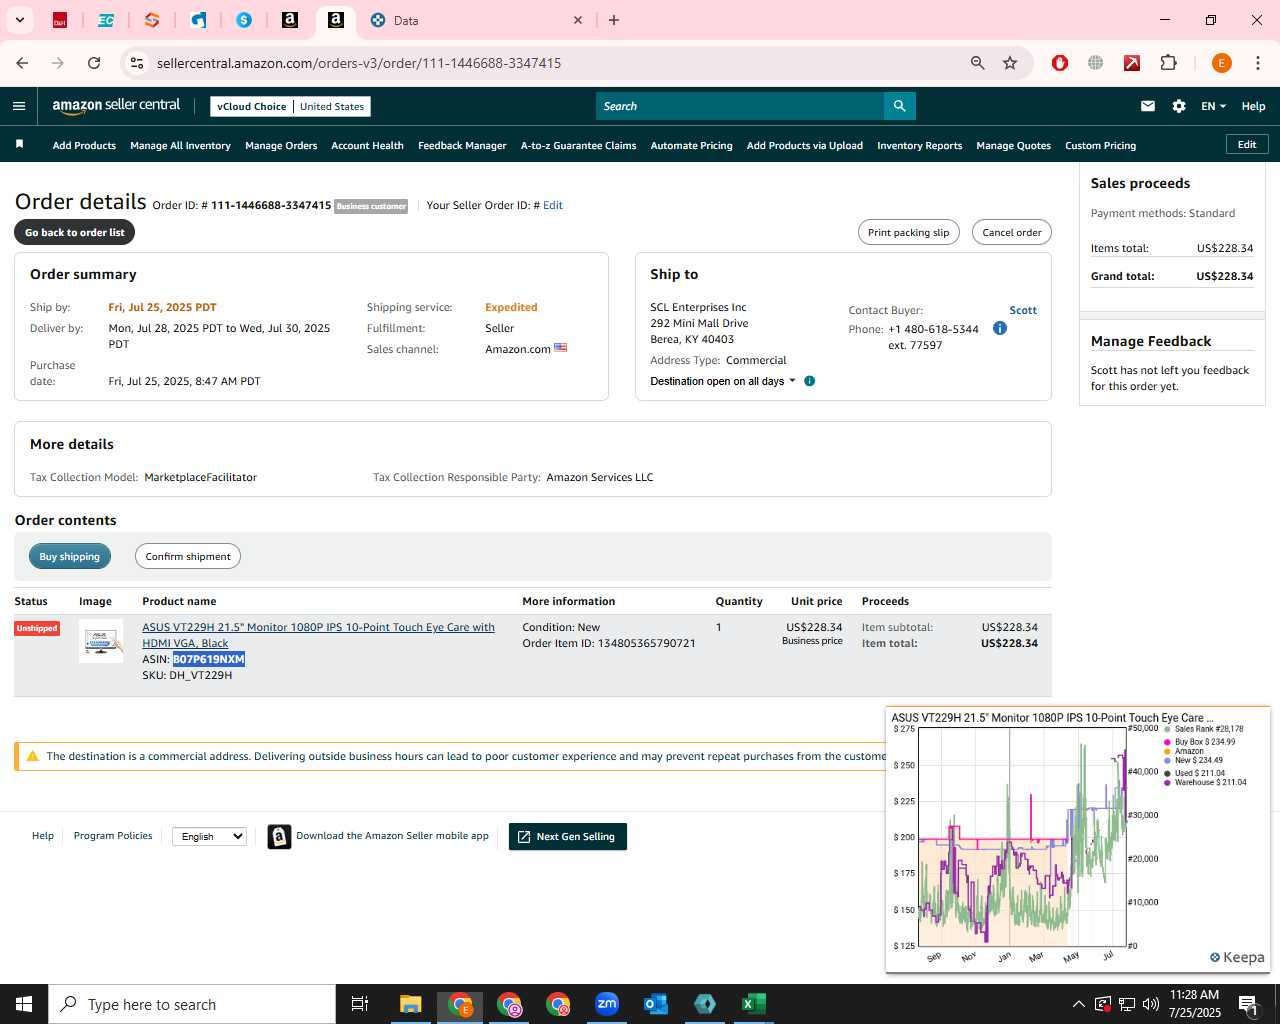
Task: Open Excel from the taskbar
Action: pyautogui.click(x=754, y=1004)
